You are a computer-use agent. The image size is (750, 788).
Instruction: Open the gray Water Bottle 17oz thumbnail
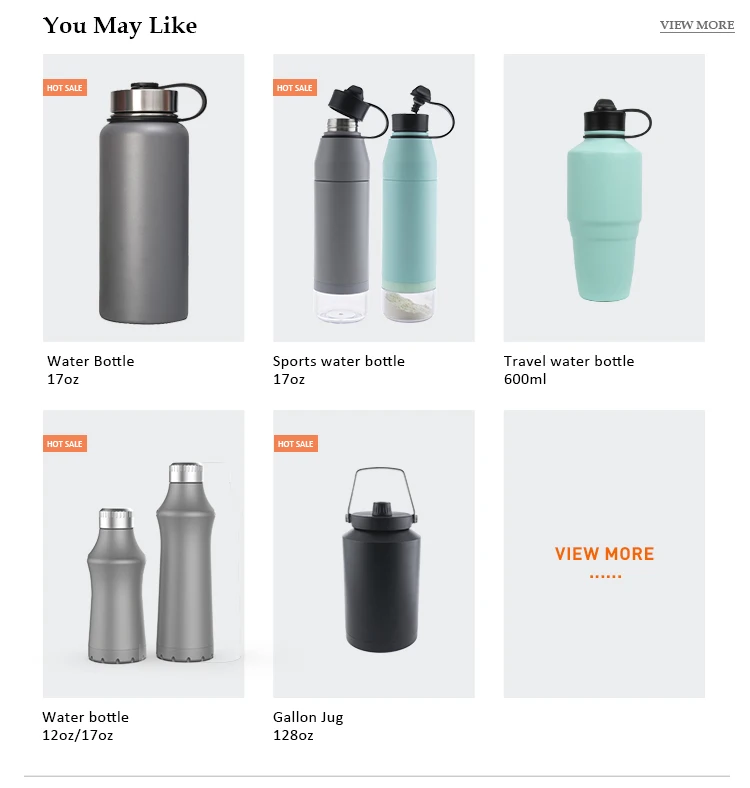click(144, 198)
